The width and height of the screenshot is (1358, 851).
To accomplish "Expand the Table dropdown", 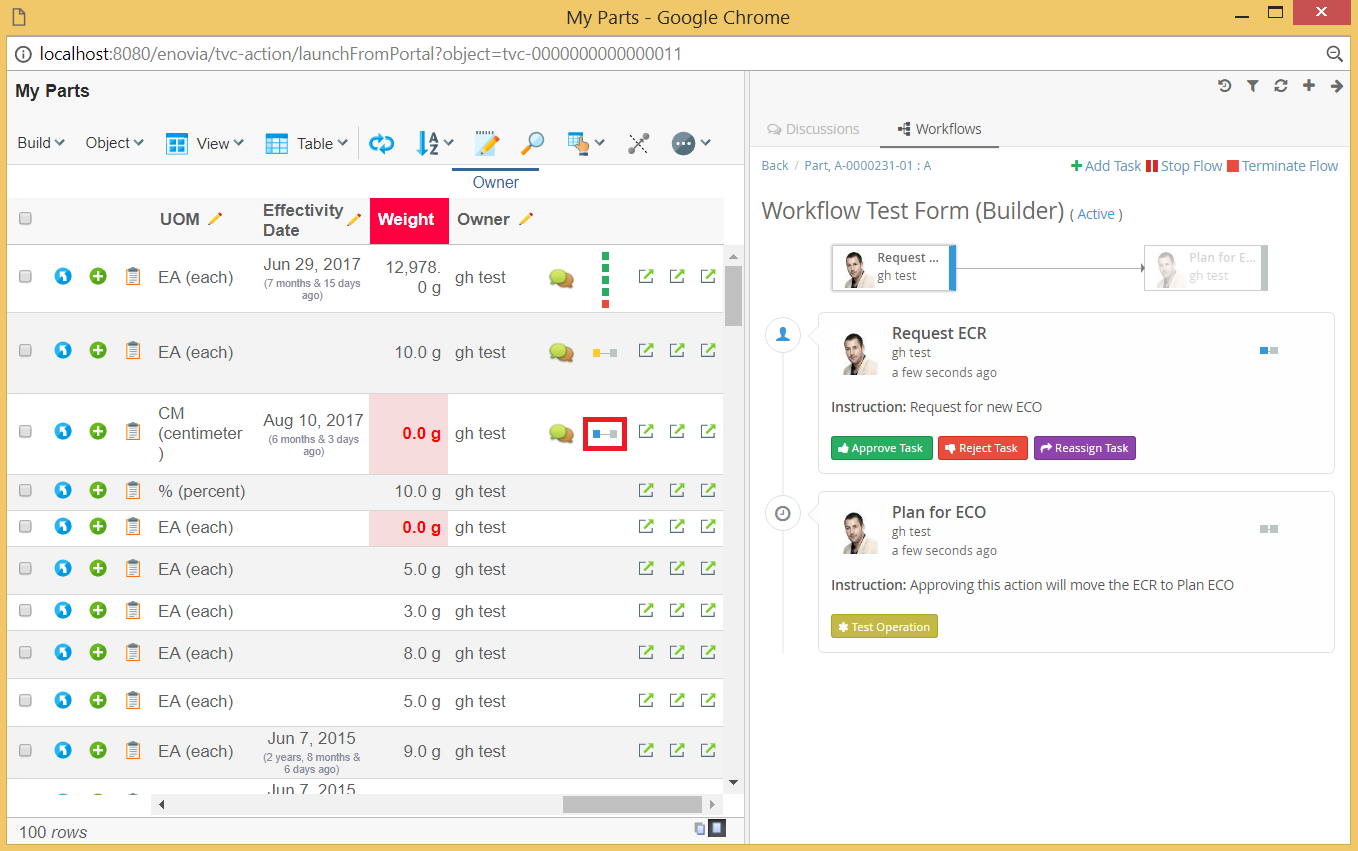I will 306,143.
